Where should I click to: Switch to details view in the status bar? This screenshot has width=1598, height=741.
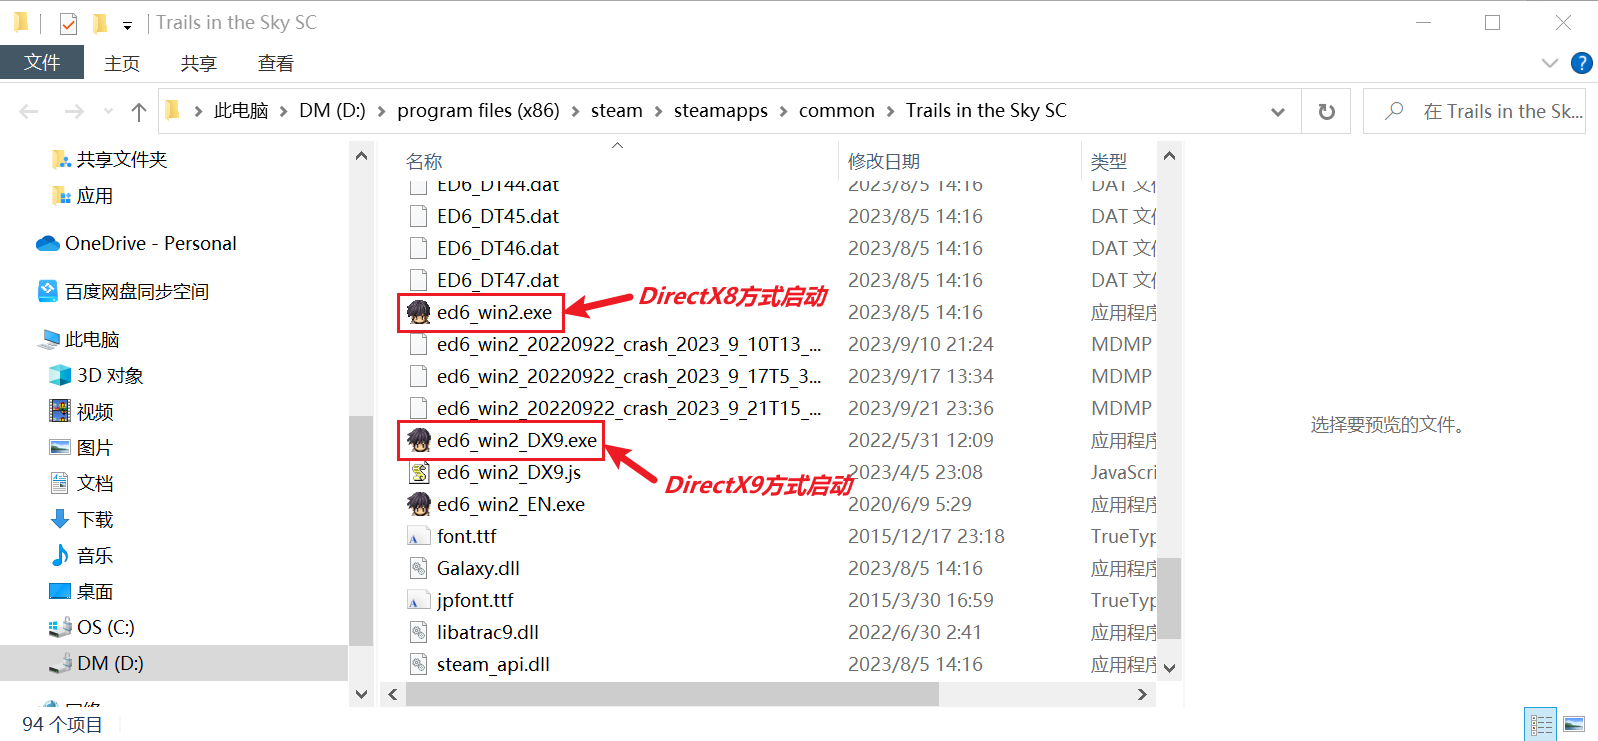[x=1541, y=724]
